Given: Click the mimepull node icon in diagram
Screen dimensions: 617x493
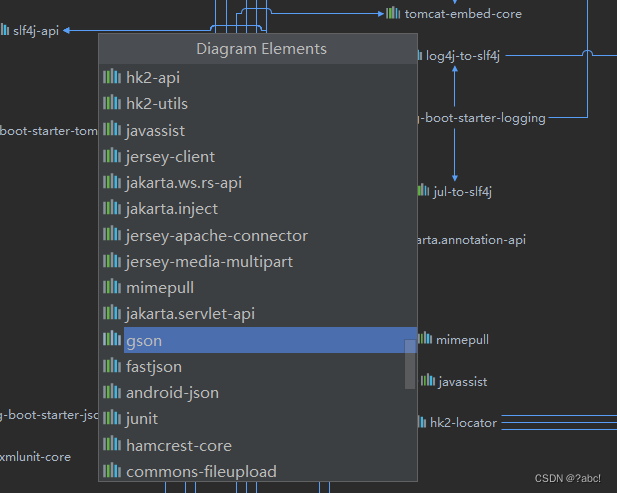Looking at the screenshot, I should tap(425, 338).
